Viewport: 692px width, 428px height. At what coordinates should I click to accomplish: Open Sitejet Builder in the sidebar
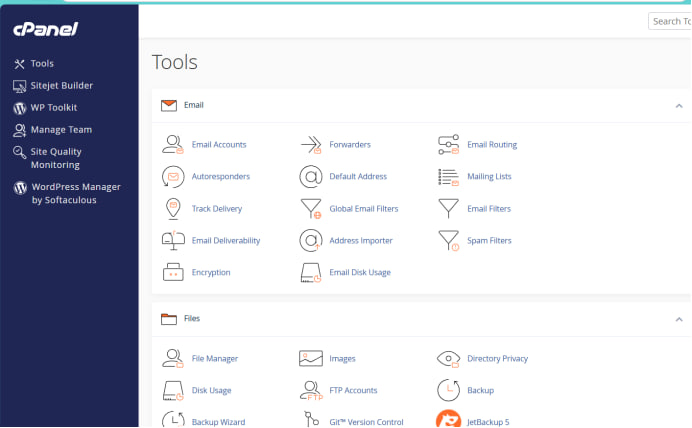53,86
